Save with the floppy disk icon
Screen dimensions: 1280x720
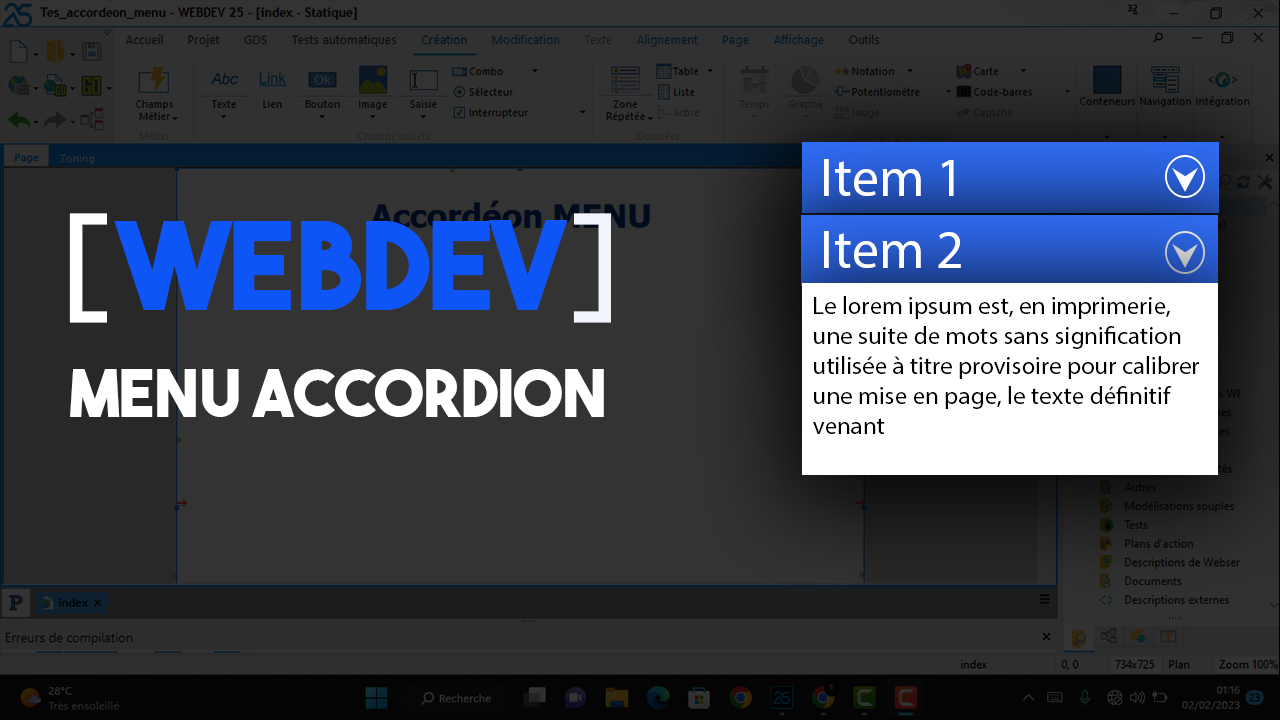click(91, 52)
